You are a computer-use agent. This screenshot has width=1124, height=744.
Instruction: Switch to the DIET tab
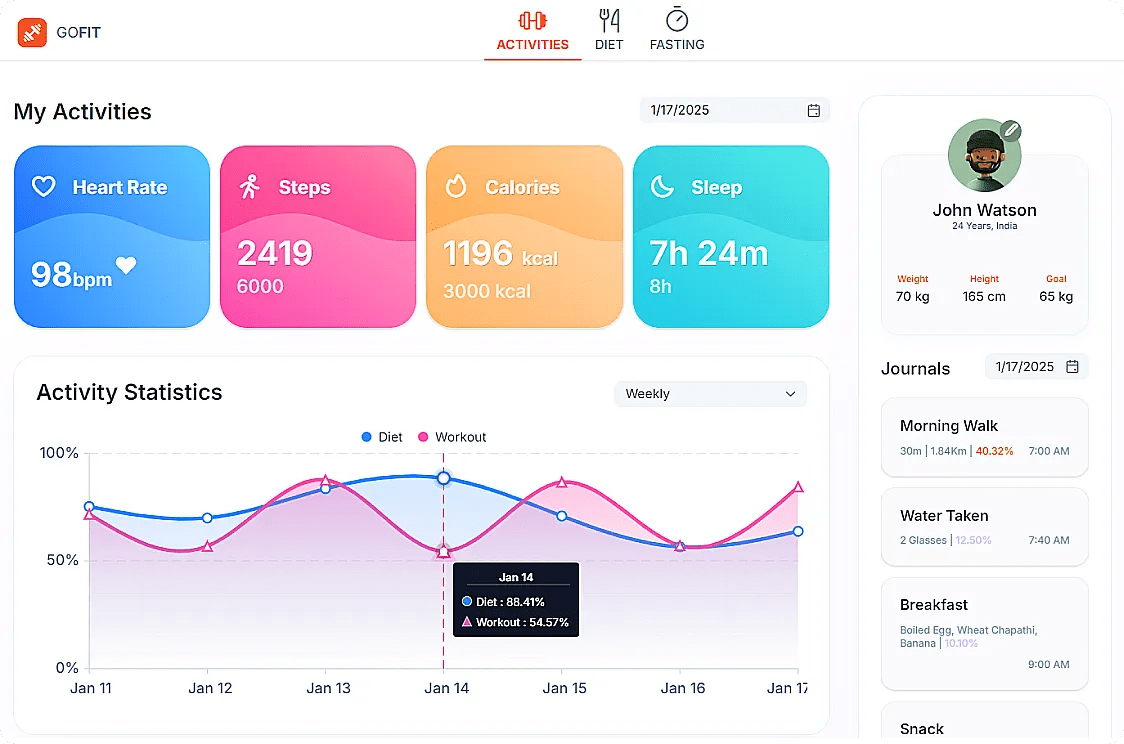point(609,29)
